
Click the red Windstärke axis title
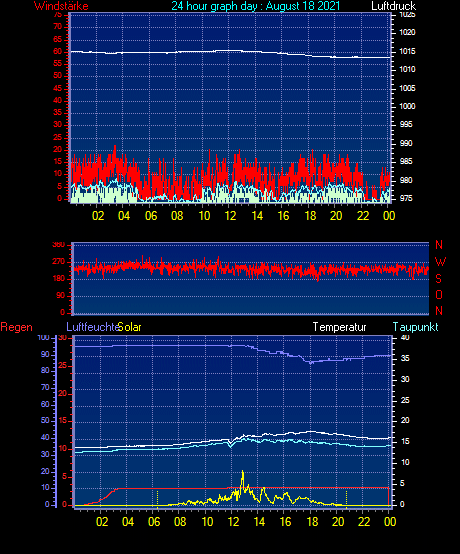[x=61, y=6]
